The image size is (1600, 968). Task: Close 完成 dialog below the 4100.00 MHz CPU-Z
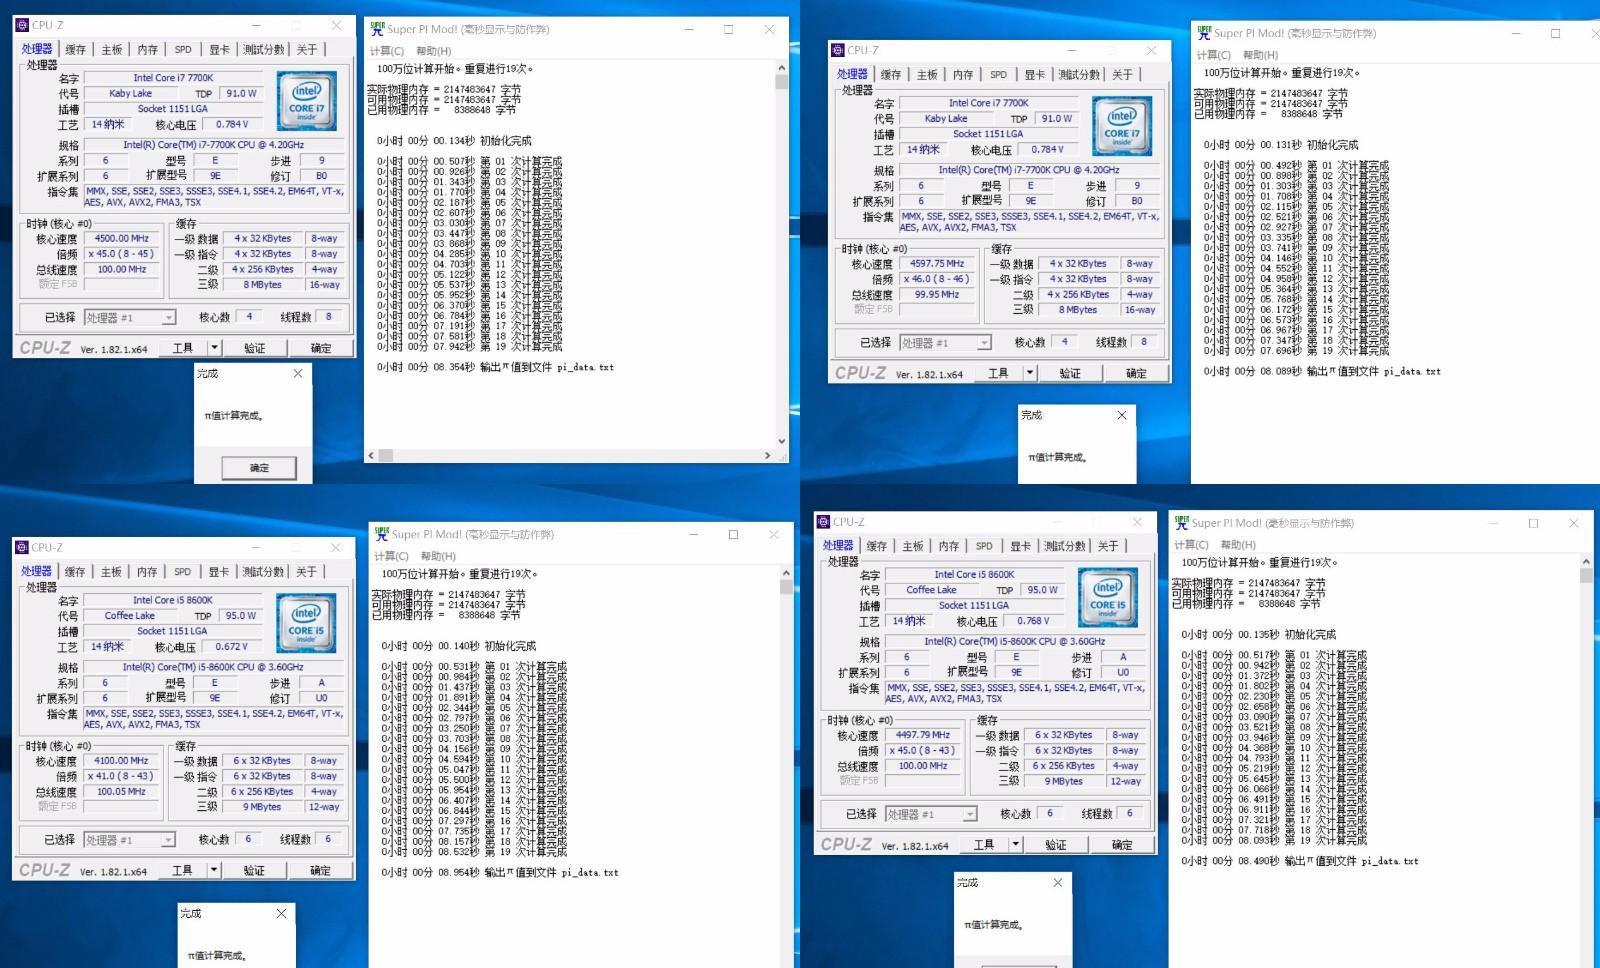281,913
